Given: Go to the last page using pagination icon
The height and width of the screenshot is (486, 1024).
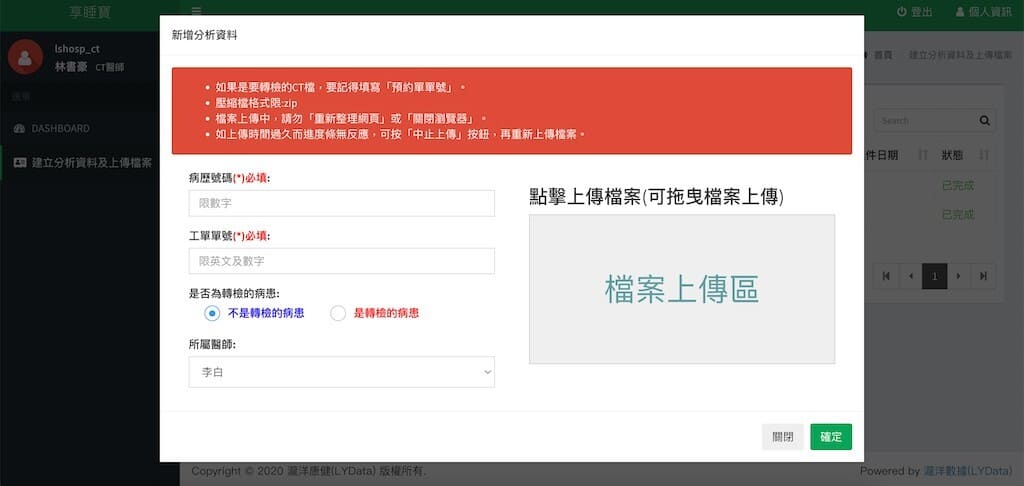Looking at the screenshot, I should point(984,276).
